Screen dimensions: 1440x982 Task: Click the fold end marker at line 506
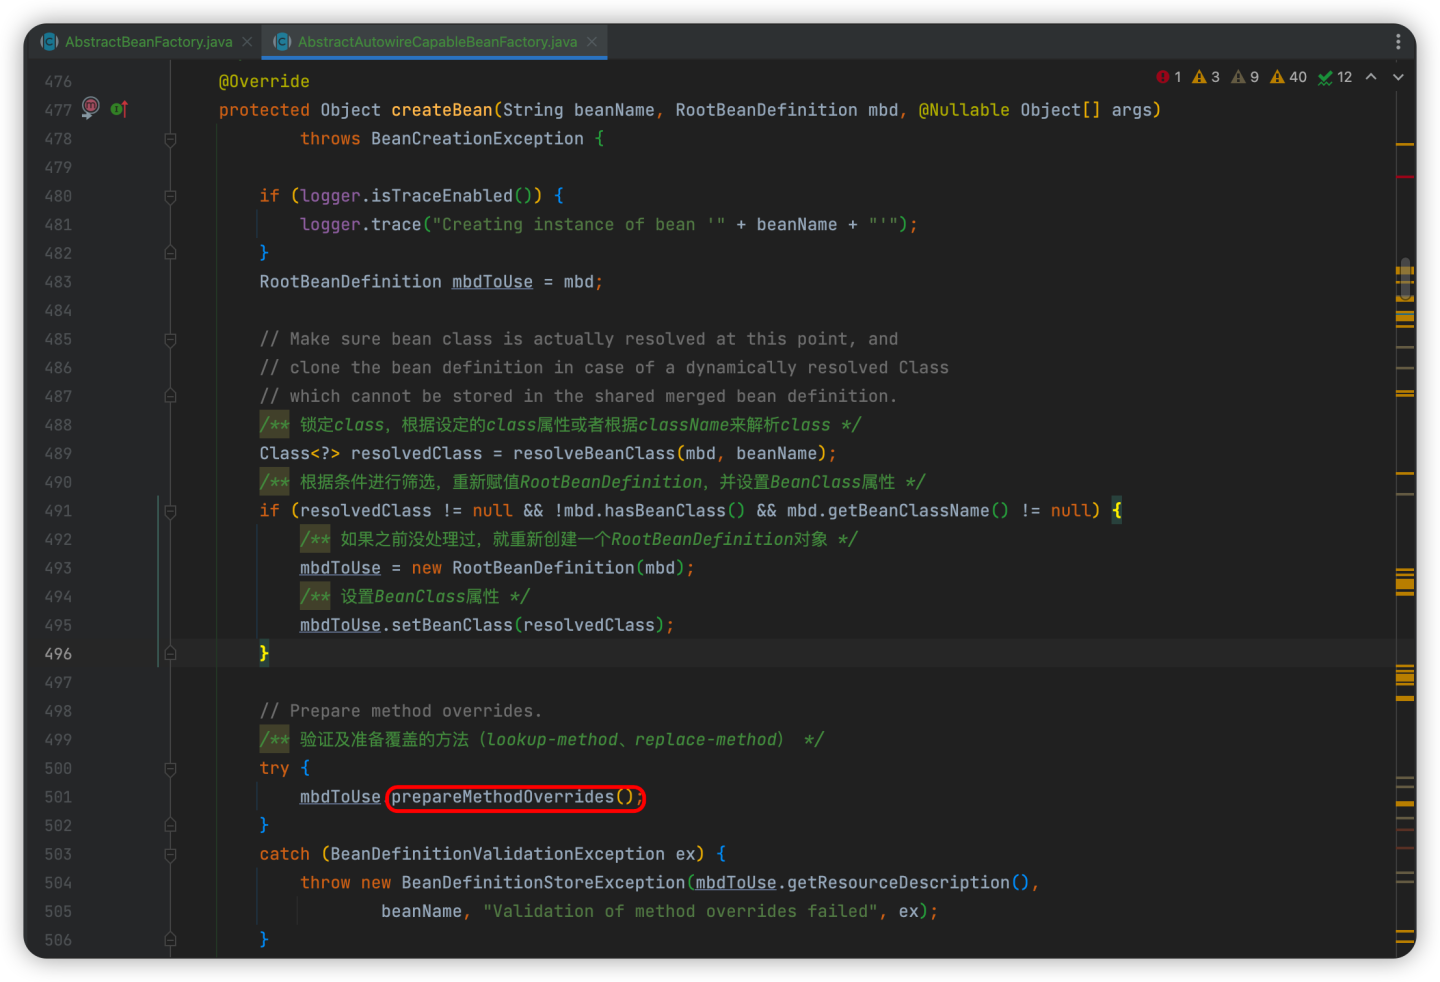pyautogui.click(x=170, y=940)
